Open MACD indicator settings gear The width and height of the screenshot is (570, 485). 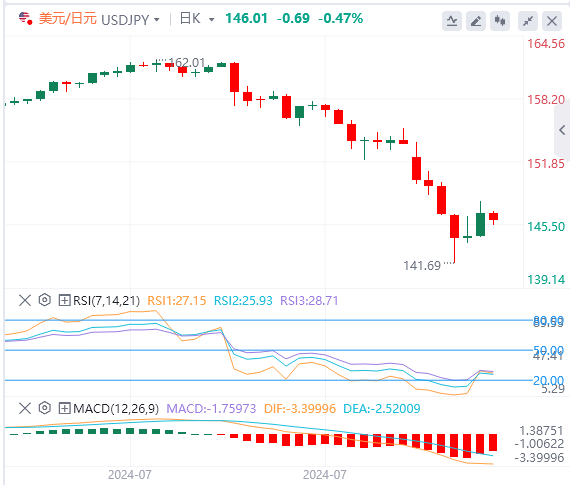pos(45,408)
